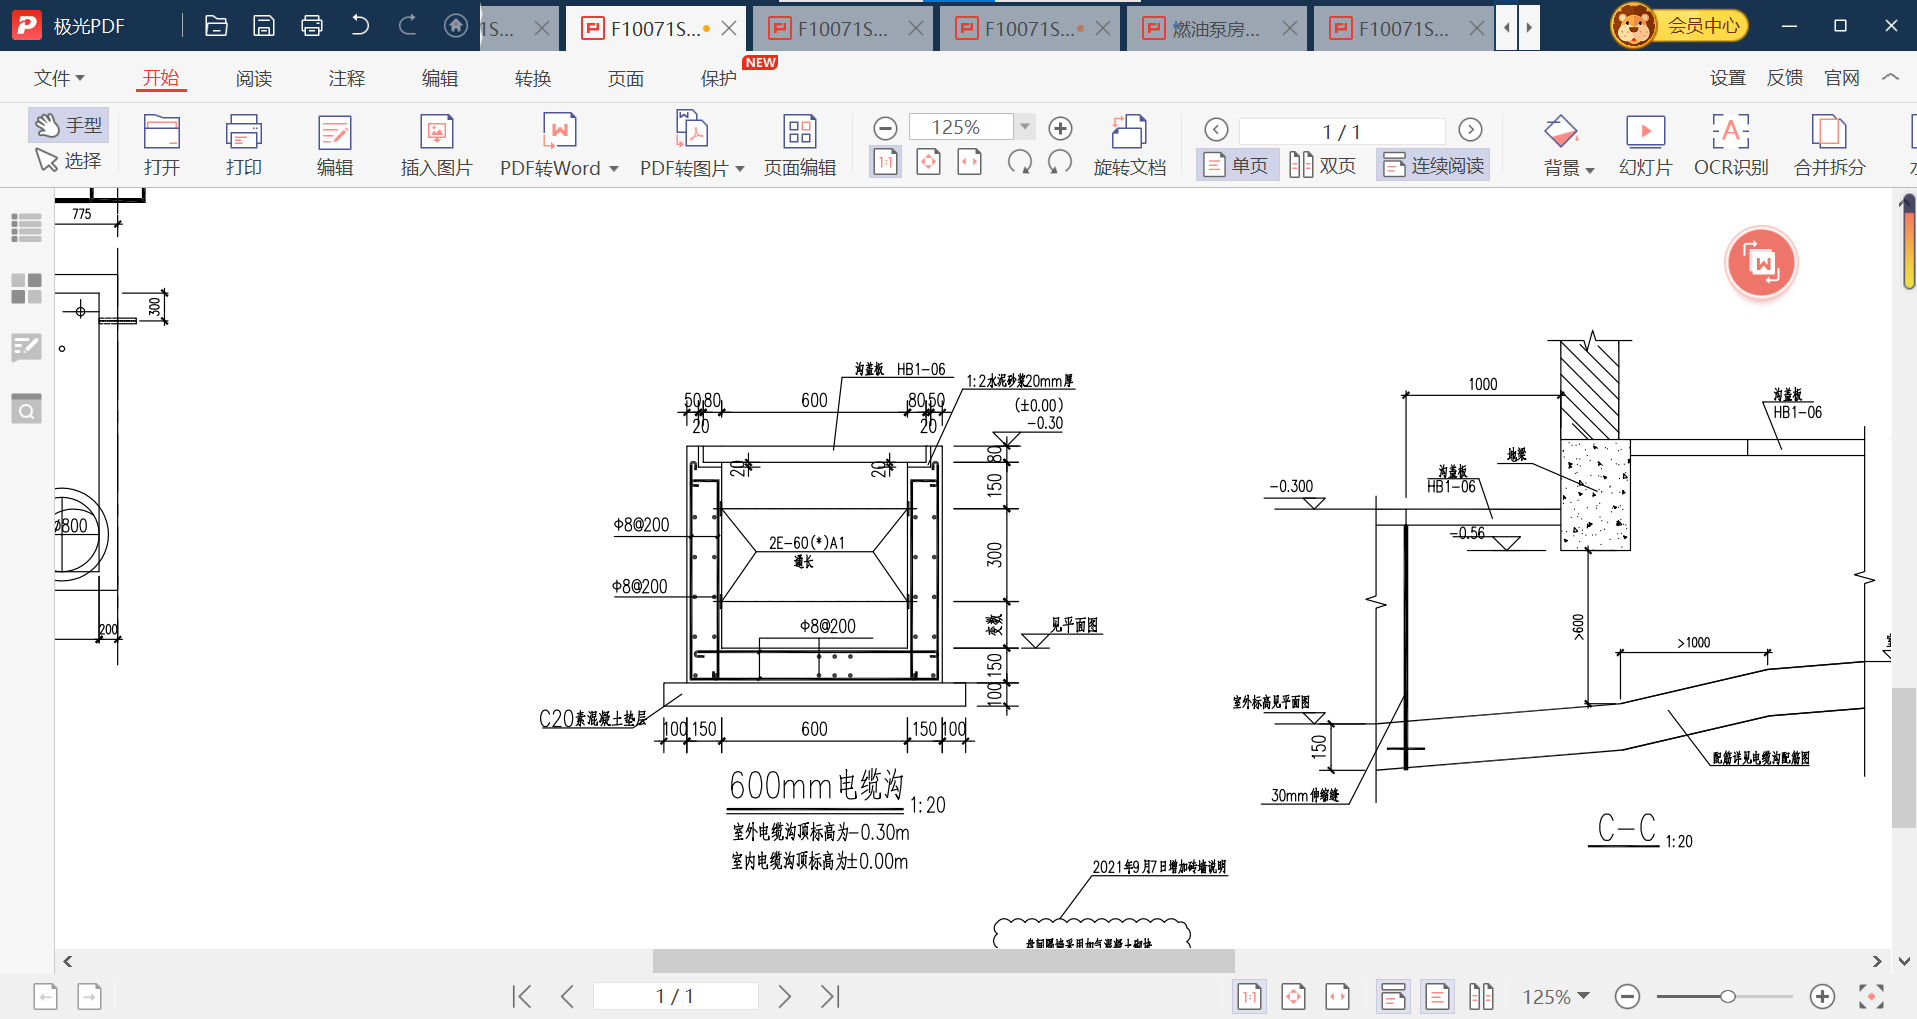Rotate view clockwise

click(1060, 162)
